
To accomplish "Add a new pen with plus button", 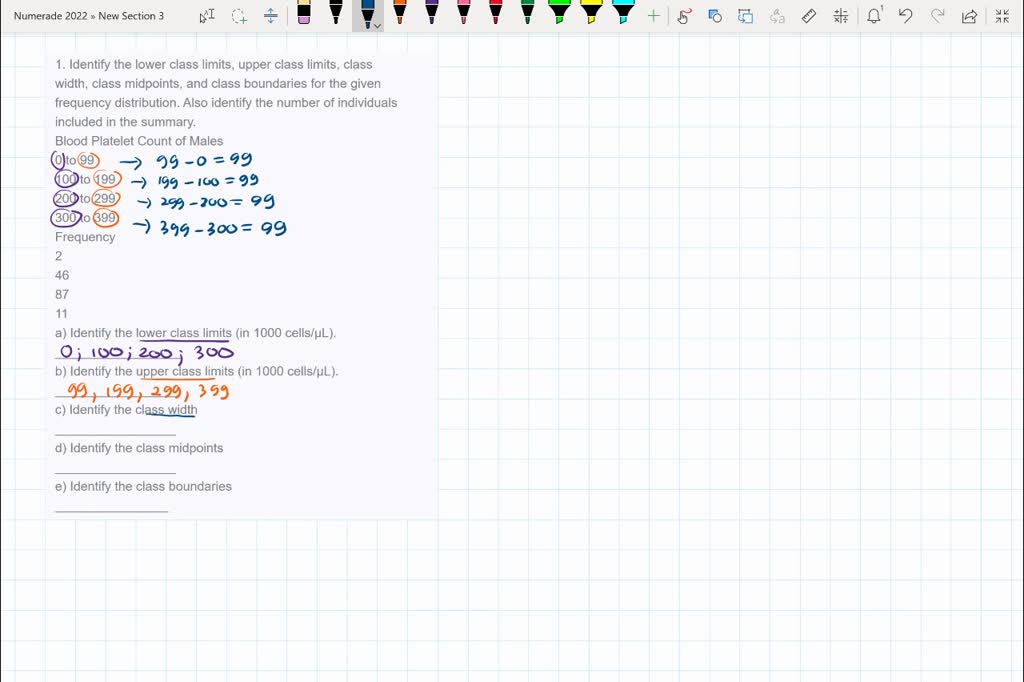I will point(654,16).
